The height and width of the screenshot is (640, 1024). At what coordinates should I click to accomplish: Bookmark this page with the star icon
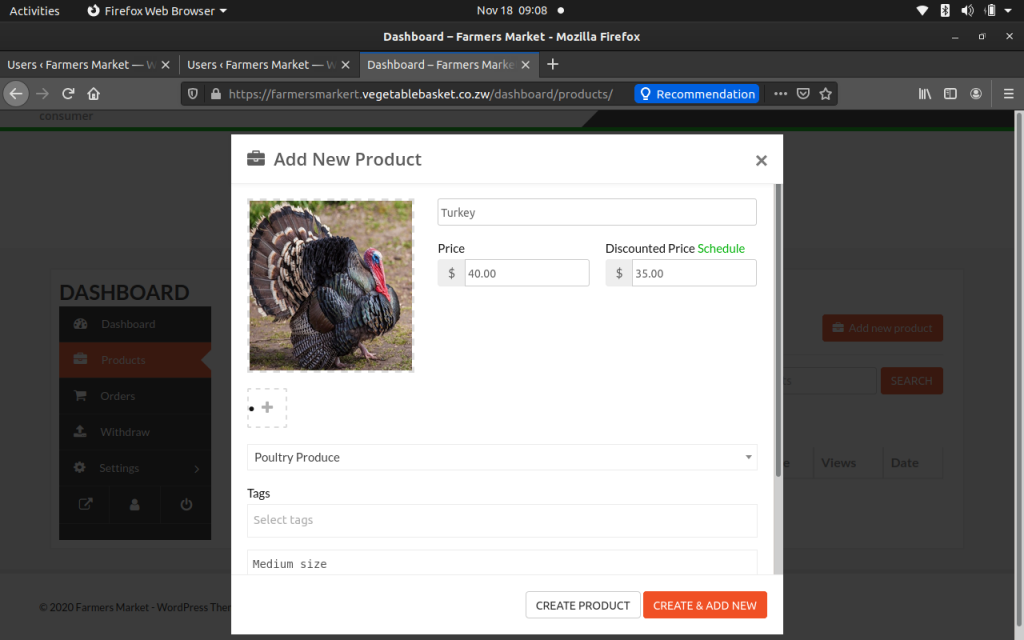(826, 94)
